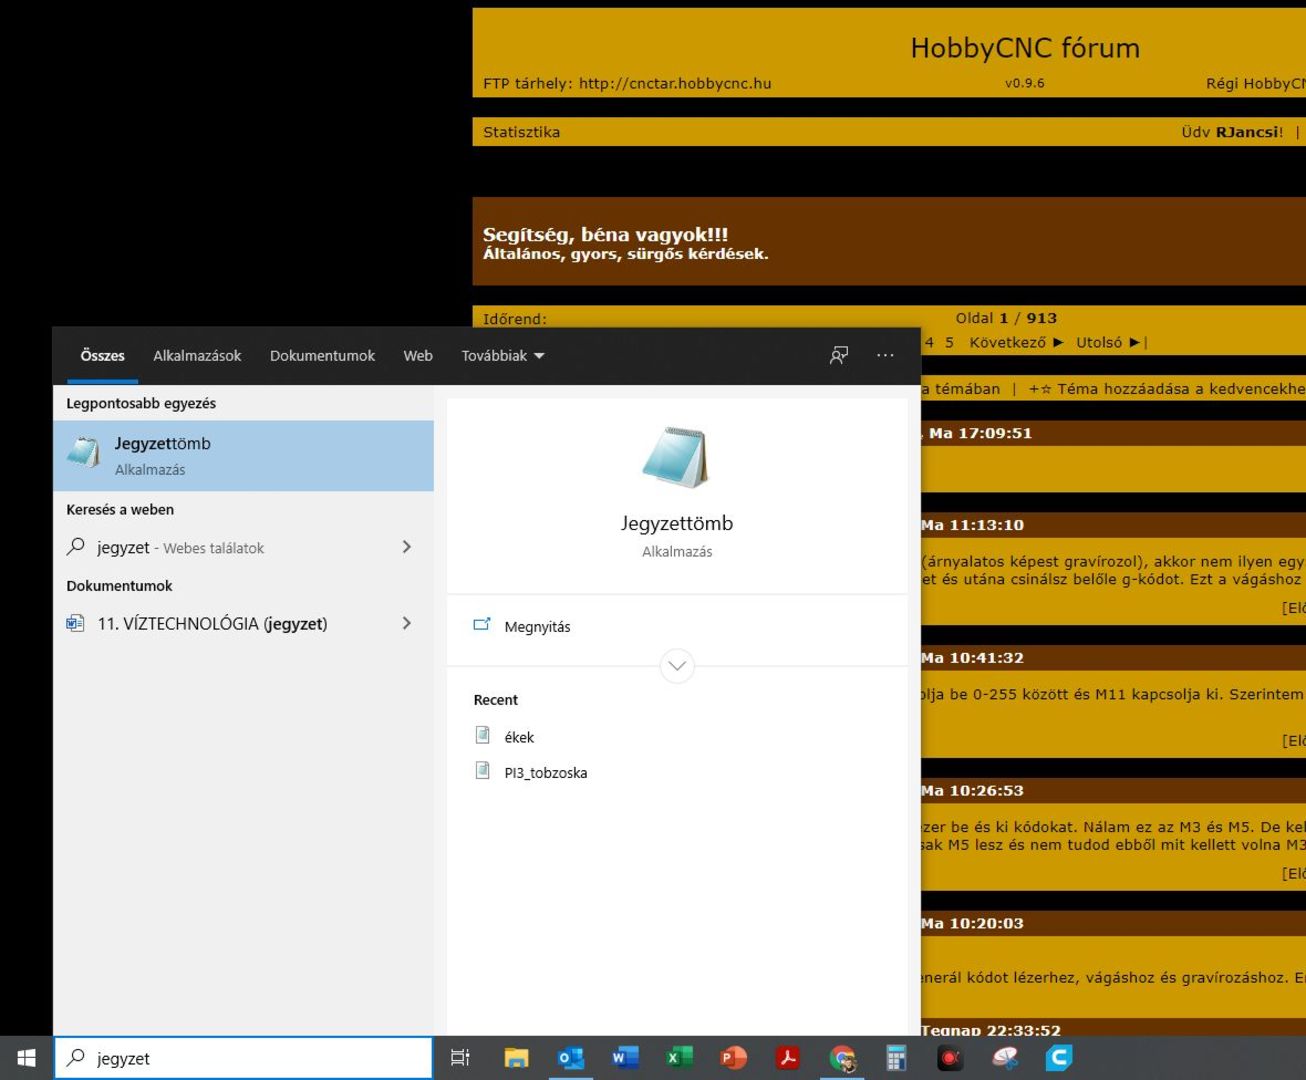Open the search panel three-dots options
The height and width of the screenshot is (1080, 1306).
(885, 356)
